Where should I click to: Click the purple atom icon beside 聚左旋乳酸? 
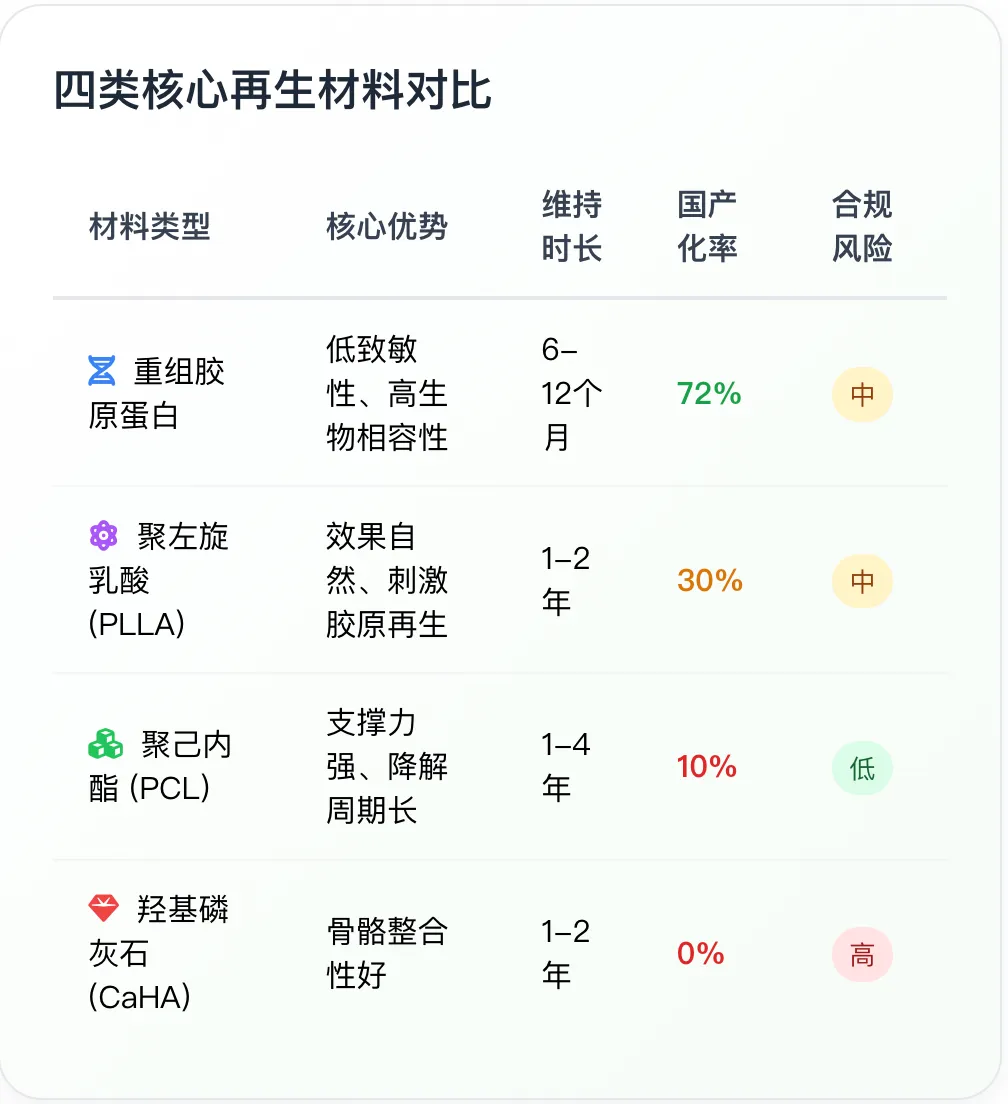click(x=103, y=536)
